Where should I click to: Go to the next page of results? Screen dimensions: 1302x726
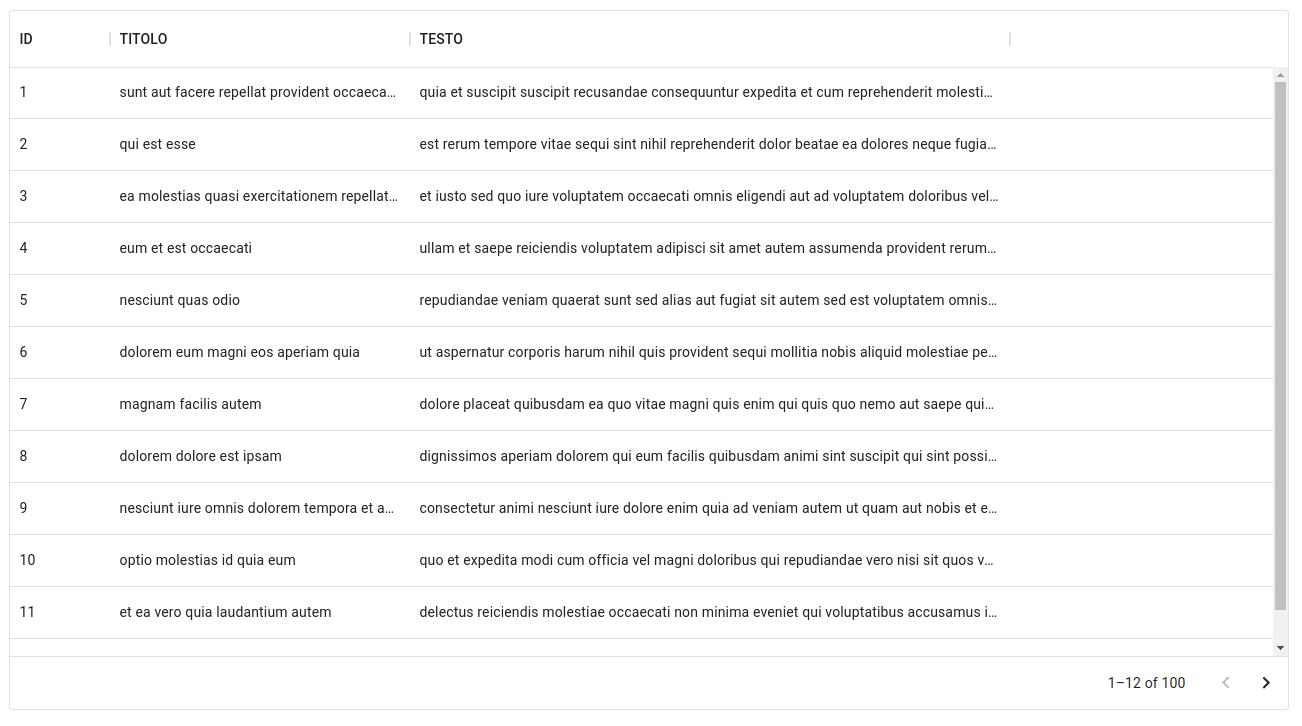[x=1266, y=682]
